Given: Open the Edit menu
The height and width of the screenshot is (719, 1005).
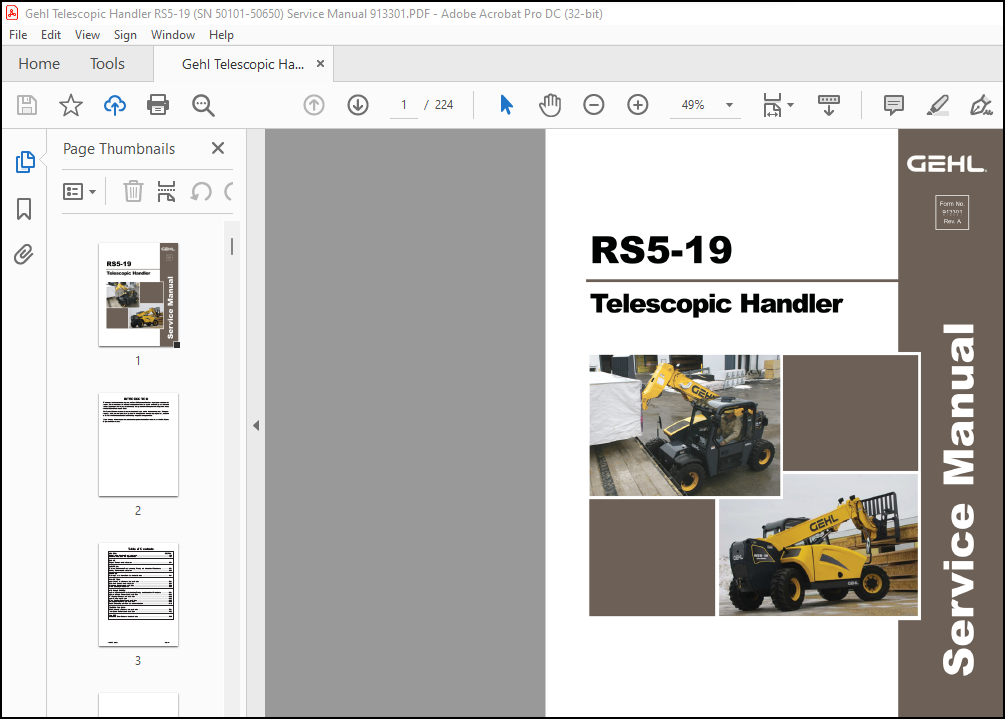Looking at the screenshot, I should tap(51, 35).
